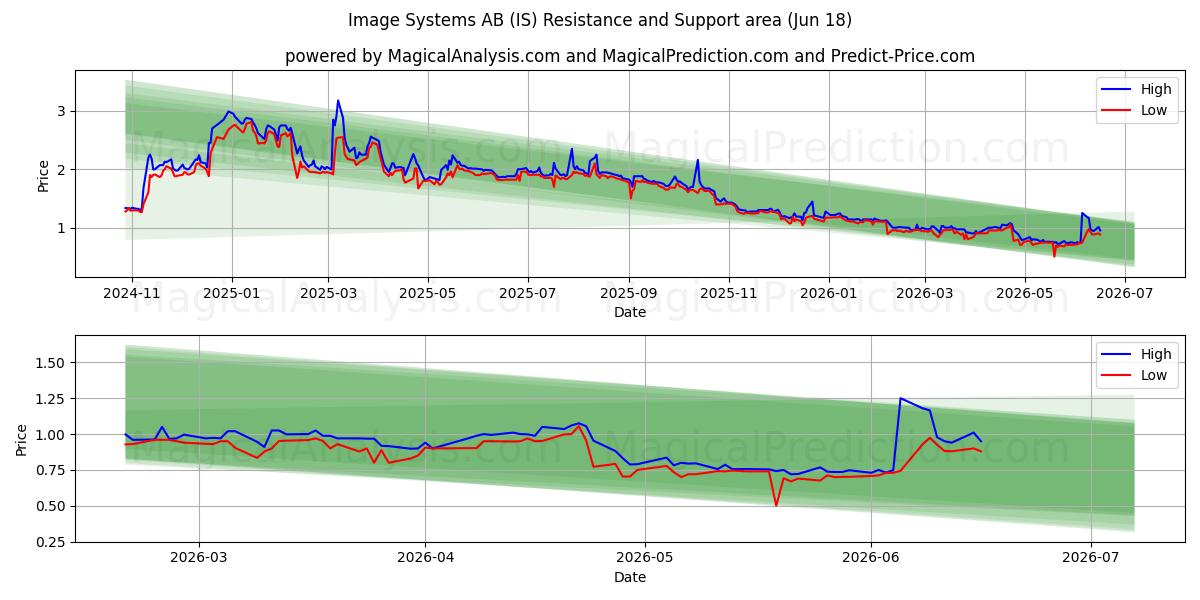Click the March 2025 blue High peak above 3
1200x600 pixels.
pyautogui.click(x=338, y=101)
